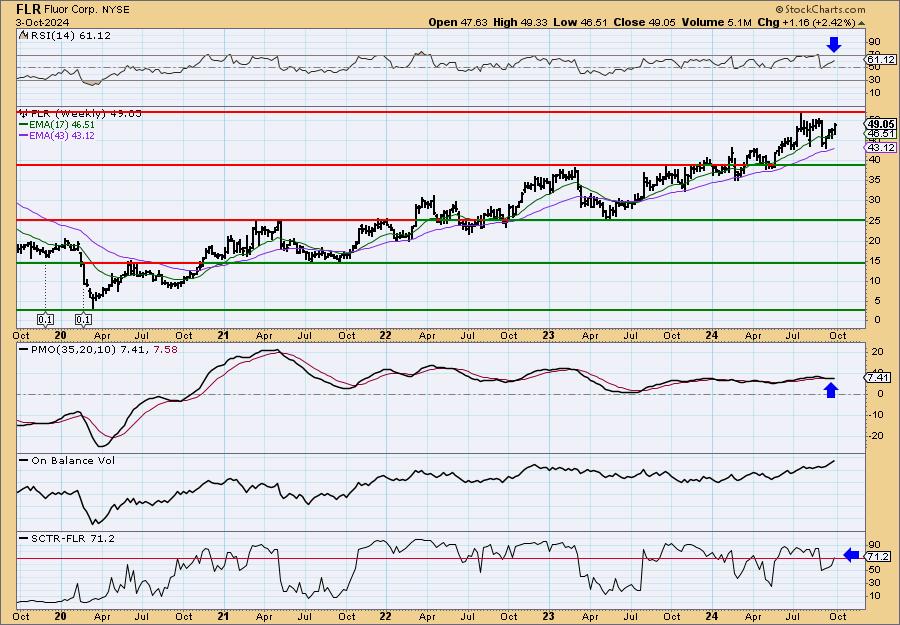This screenshot has height=625, width=900.
Task: Click the 'On Balance Vol' indicator label
Action: point(73,460)
